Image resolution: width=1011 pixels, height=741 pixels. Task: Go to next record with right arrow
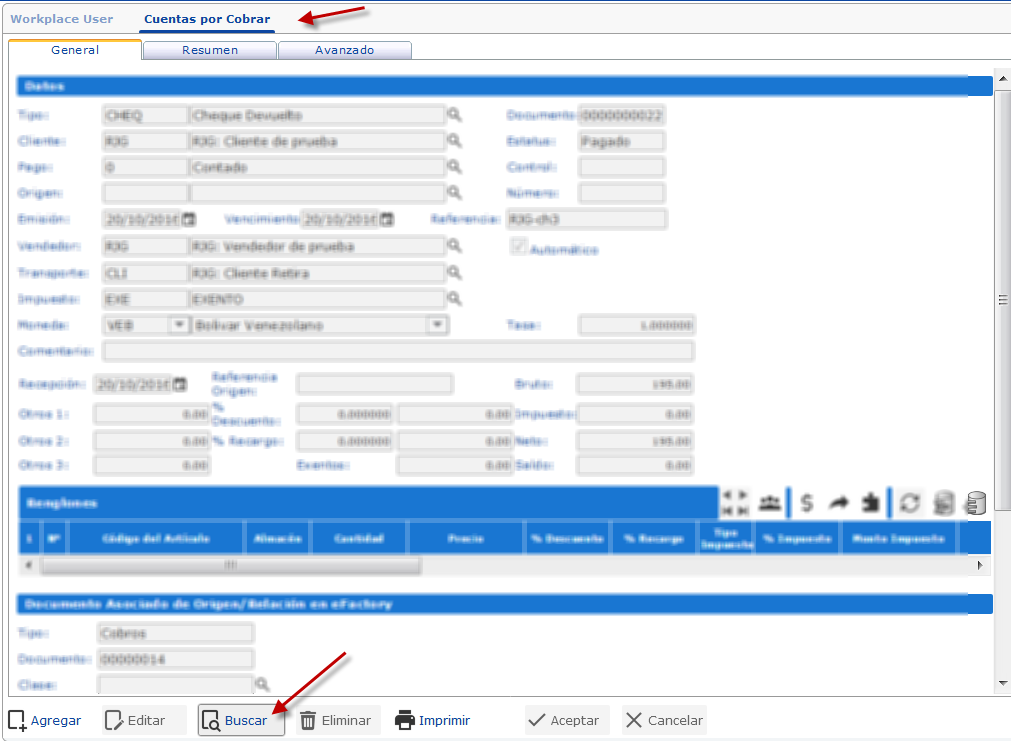743,495
